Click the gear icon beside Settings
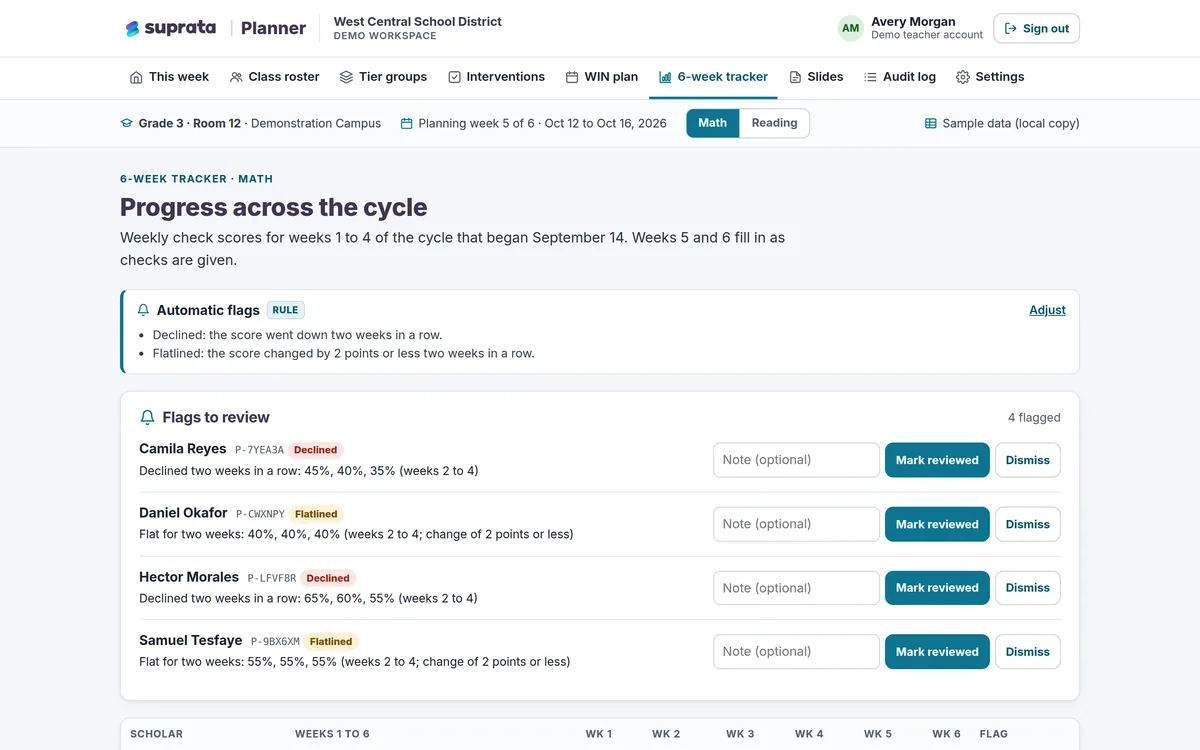 963,77
